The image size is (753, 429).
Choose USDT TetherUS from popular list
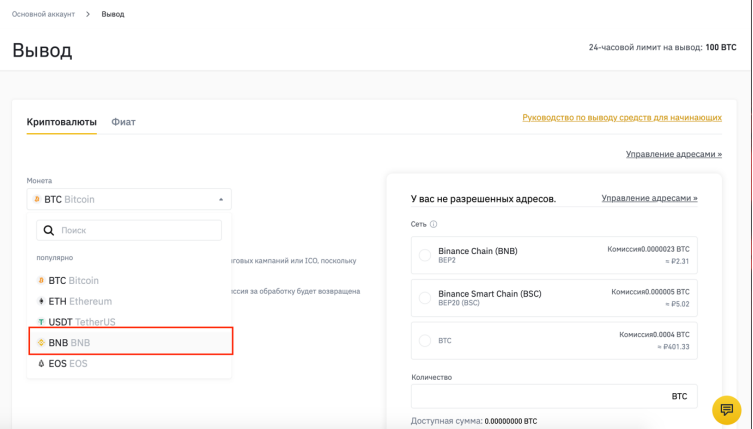[x=130, y=322]
